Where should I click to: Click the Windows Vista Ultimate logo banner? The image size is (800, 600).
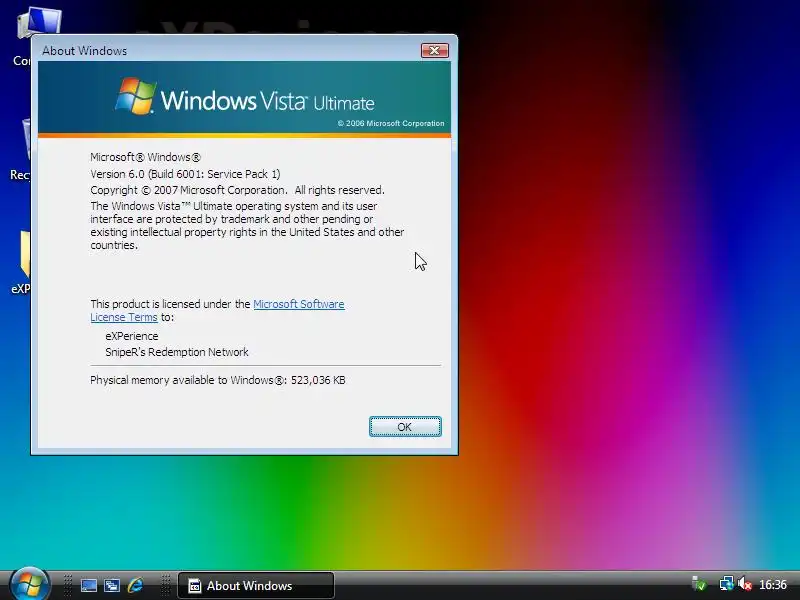(x=244, y=97)
